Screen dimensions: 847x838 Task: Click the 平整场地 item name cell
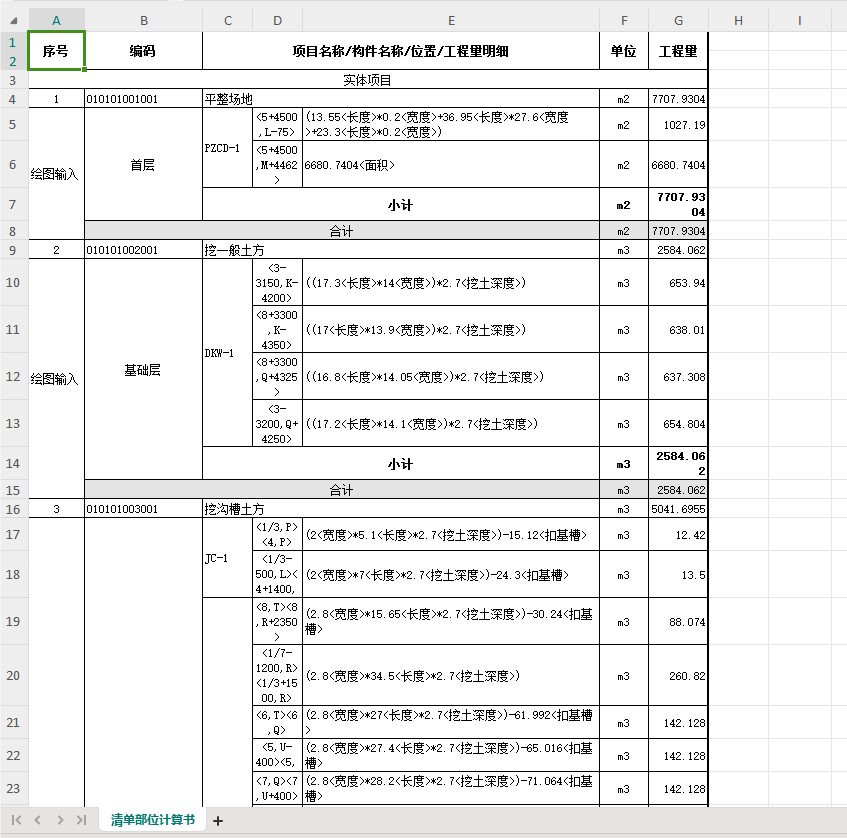tap(401, 99)
